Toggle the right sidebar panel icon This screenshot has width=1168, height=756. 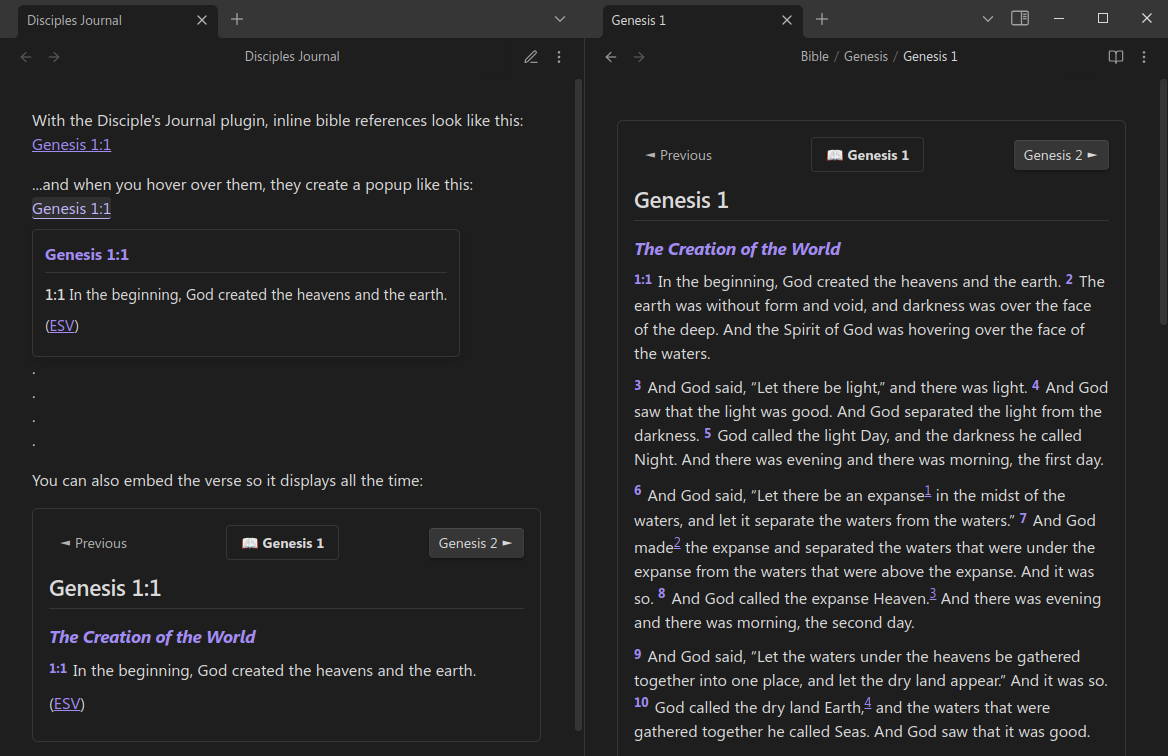click(1020, 19)
